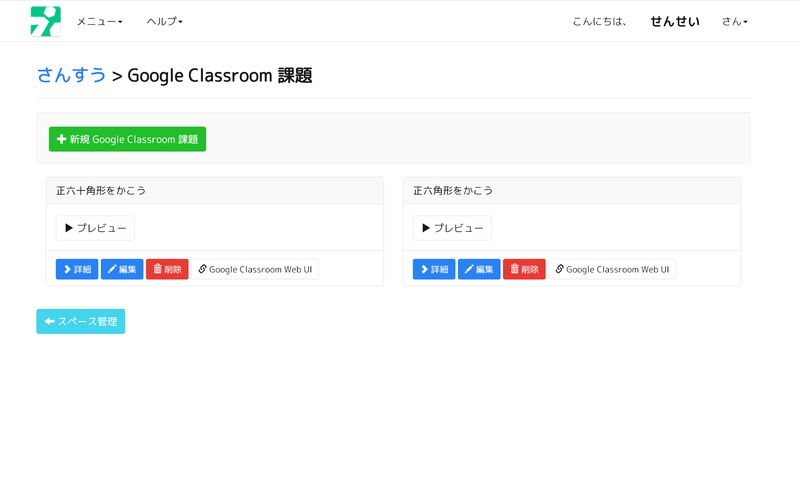The width and height of the screenshot is (800, 500).
Task: Click 削除 for 正六十角形をかこう
Action: [x=167, y=269]
